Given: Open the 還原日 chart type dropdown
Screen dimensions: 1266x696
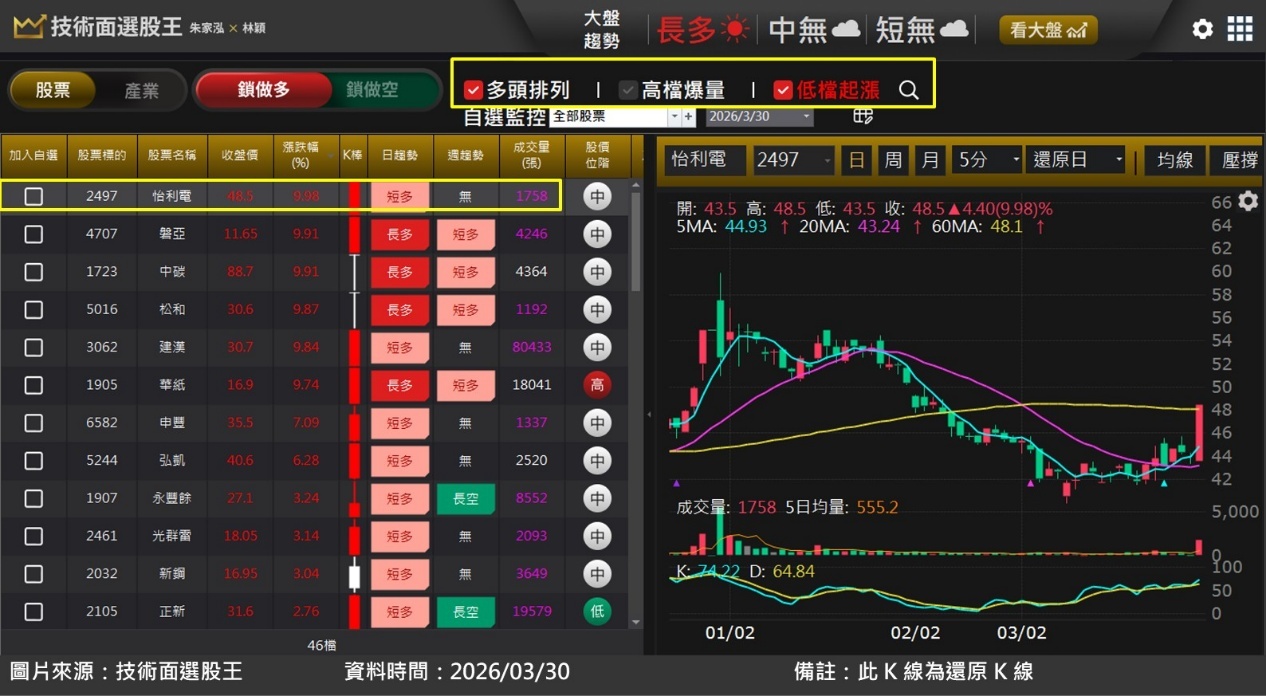Looking at the screenshot, I should pyautogui.click(x=1077, y=160).
